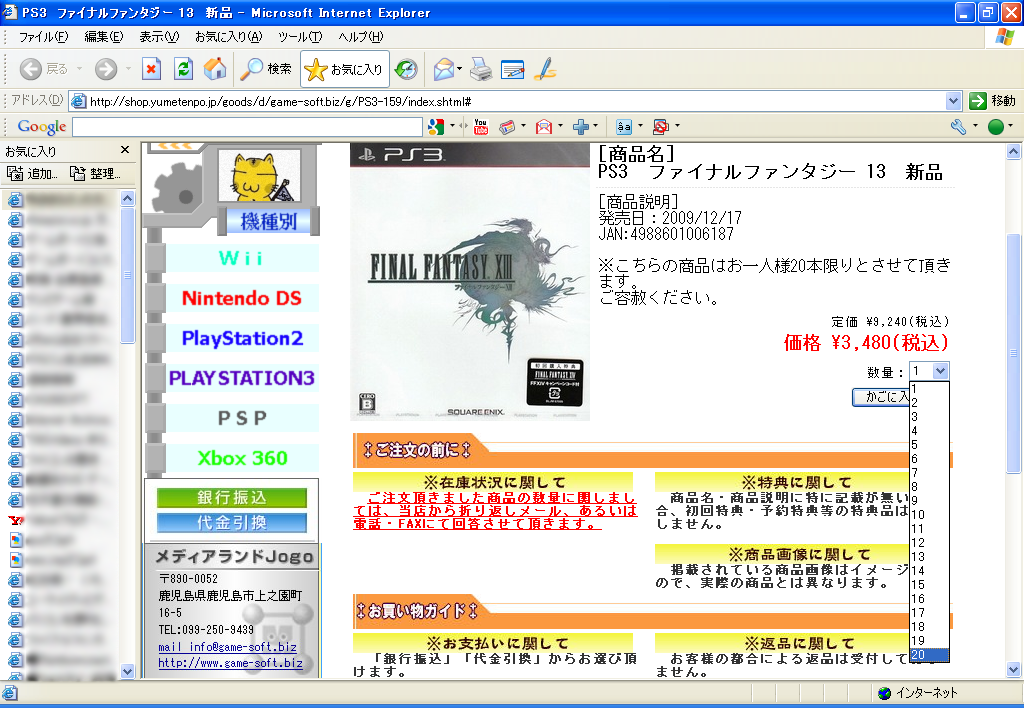Click the Mail envelope toolbar icon
Screen dimensions: 1024x708
[444, 69]
